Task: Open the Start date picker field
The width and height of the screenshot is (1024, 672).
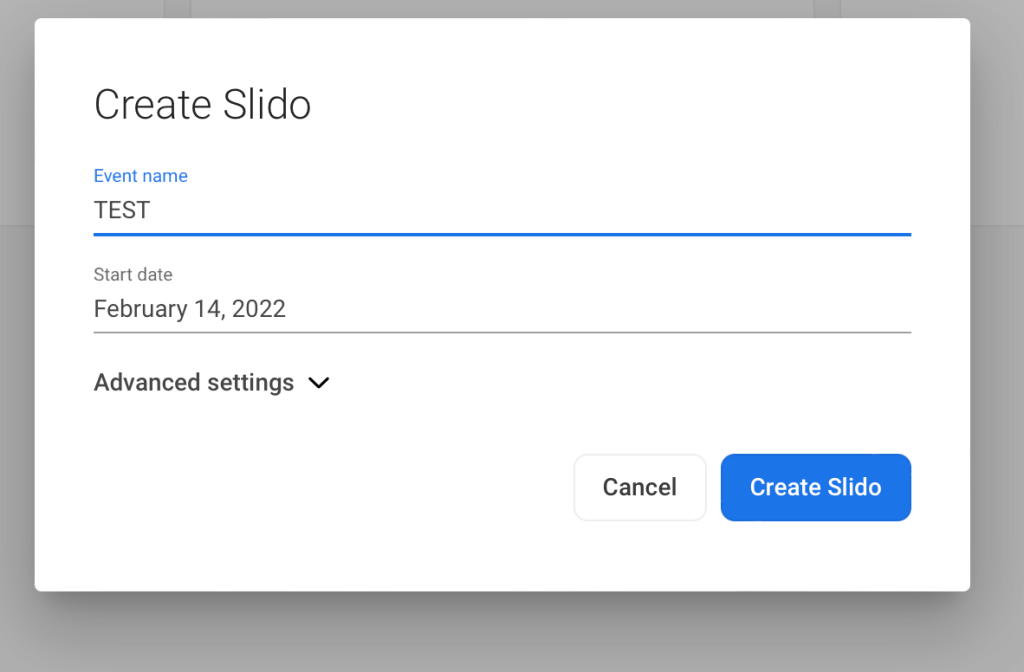Action: pos(500,309)
